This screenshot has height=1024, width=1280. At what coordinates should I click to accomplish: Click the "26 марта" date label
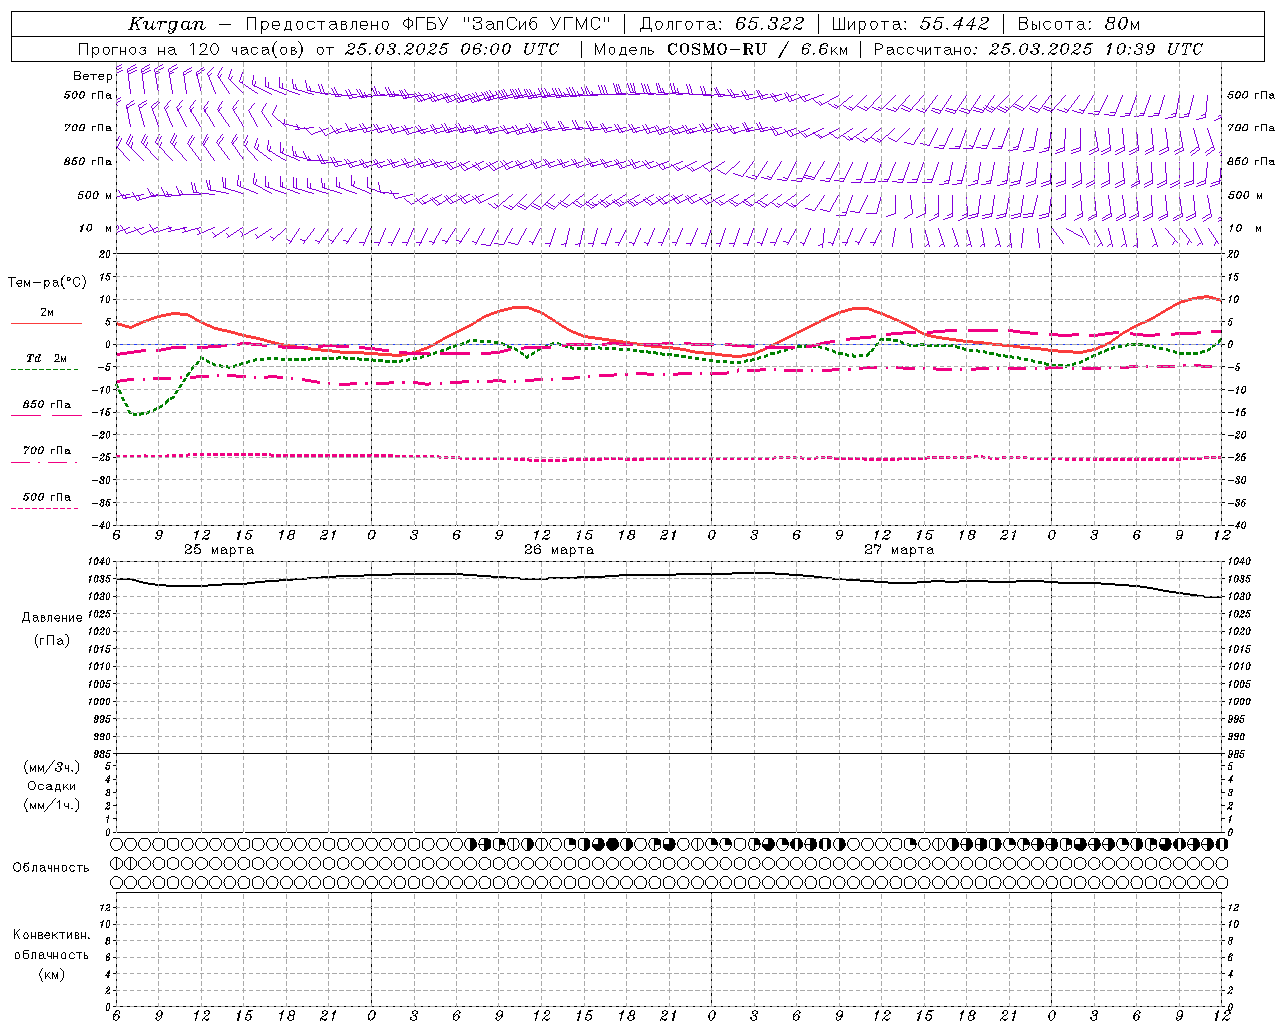559,550
